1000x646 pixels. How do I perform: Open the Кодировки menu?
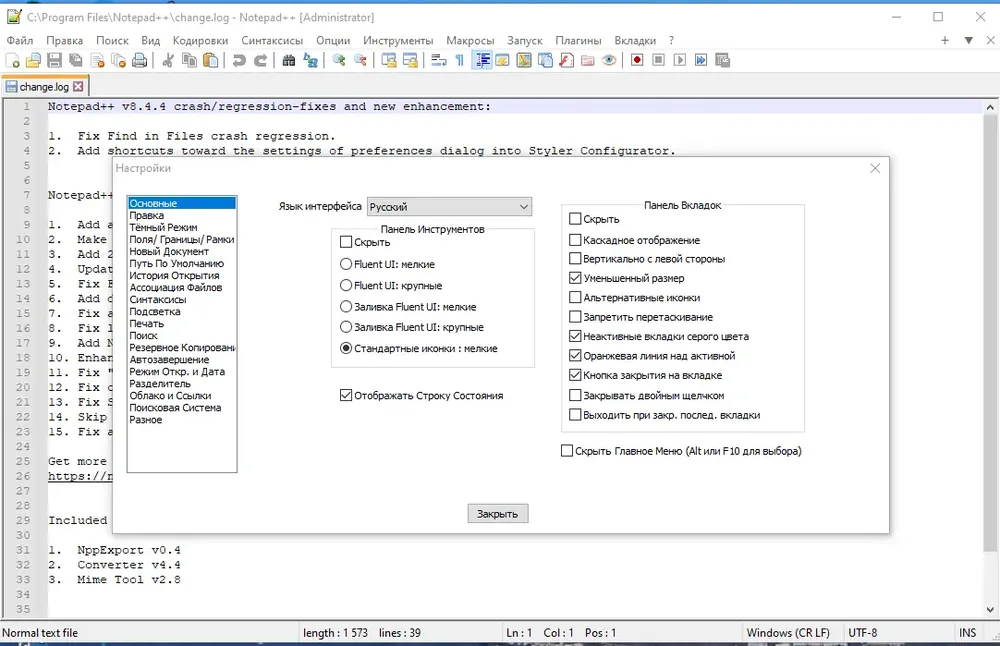200,40
